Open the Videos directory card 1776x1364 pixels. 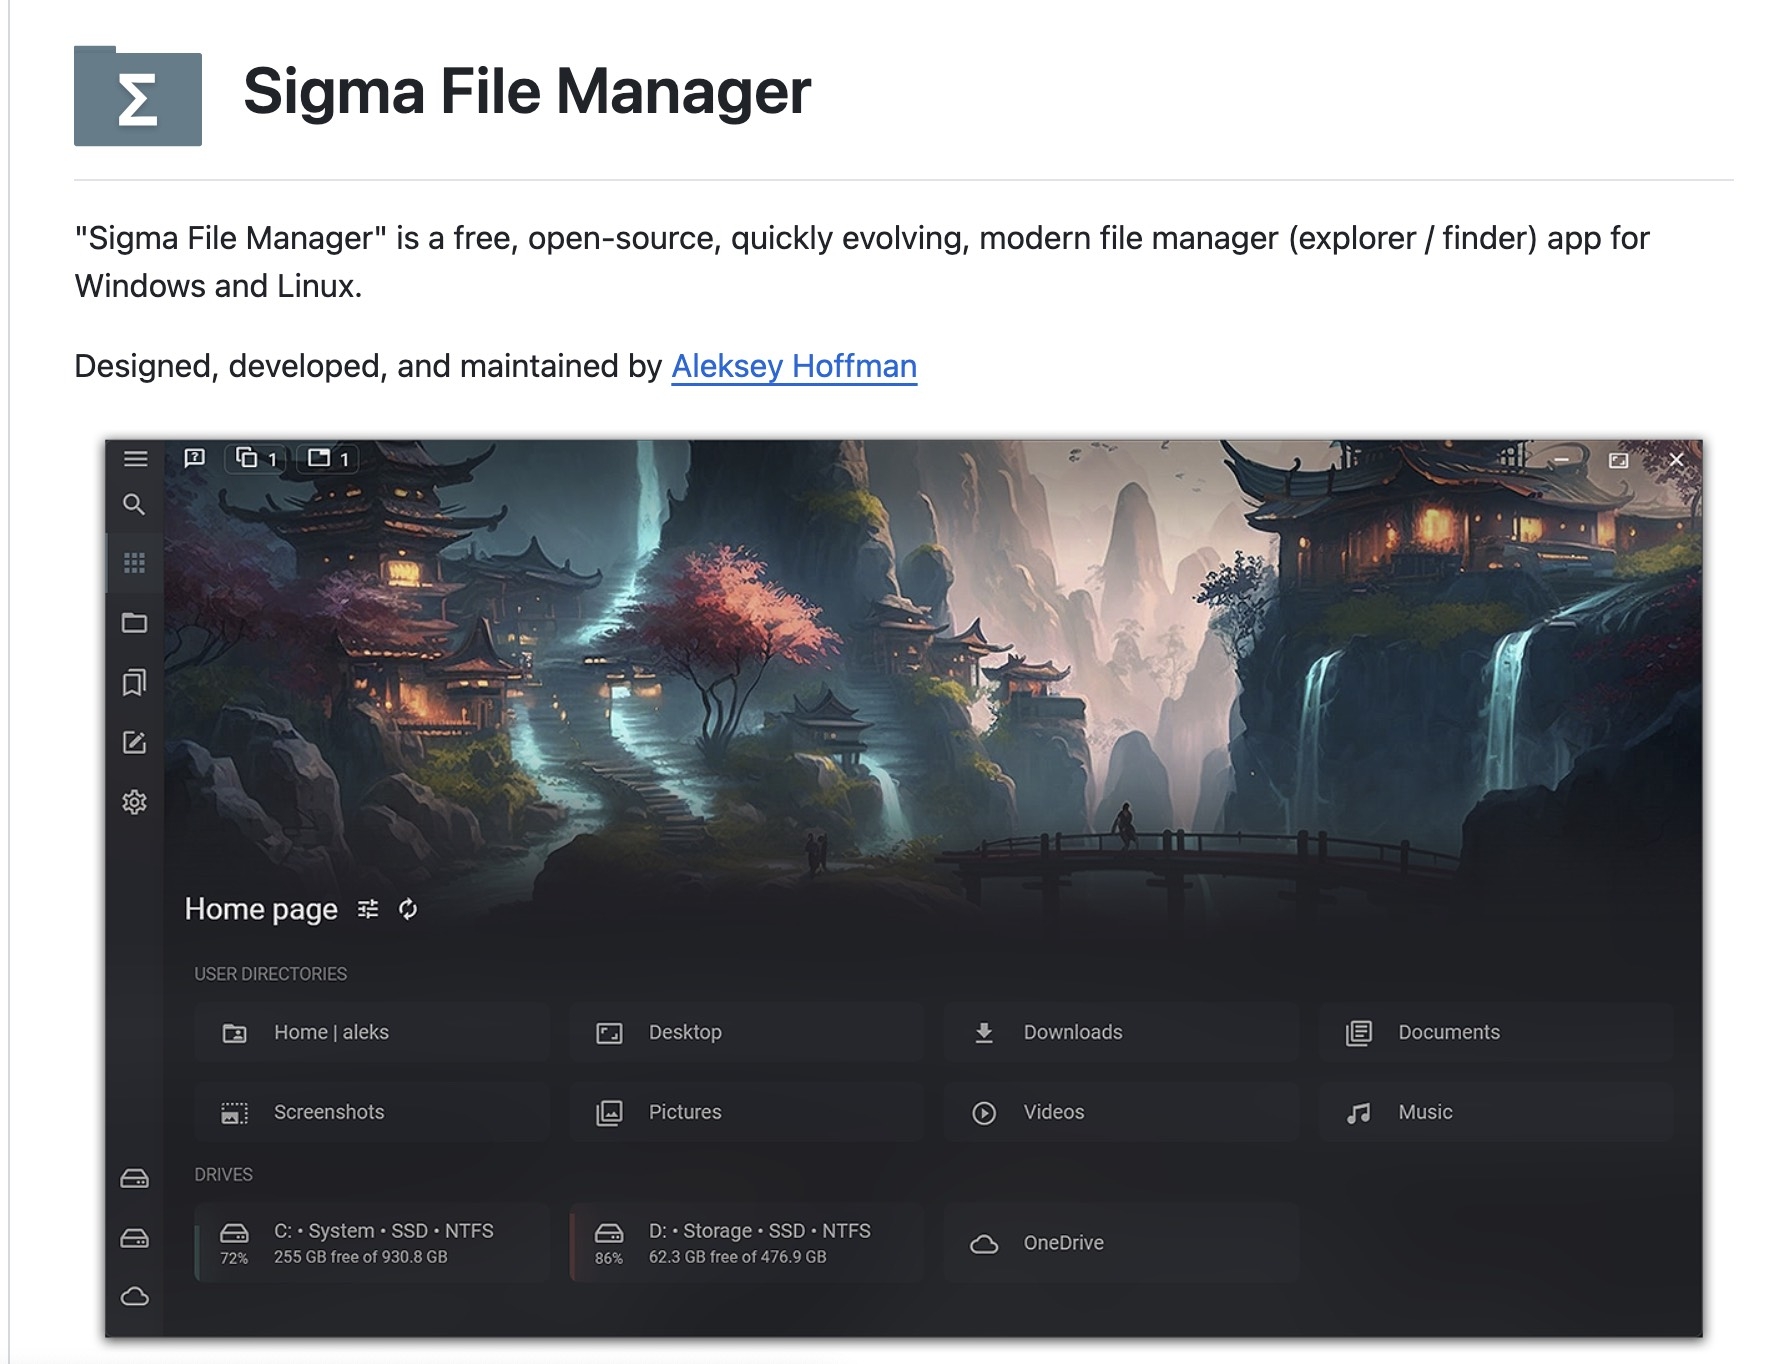pyautogui.click(x=1121, y=1112)
